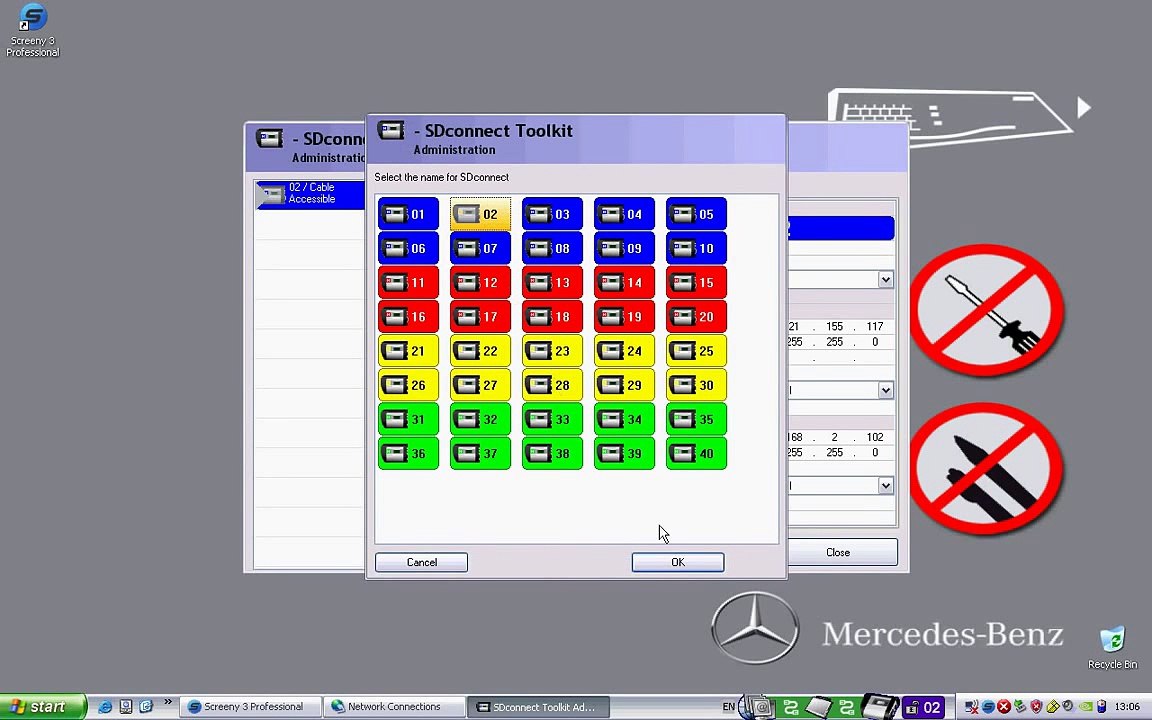The image size is (1152, 720).
Task: Choose SDconnect name 05
Action: point(696,214)
